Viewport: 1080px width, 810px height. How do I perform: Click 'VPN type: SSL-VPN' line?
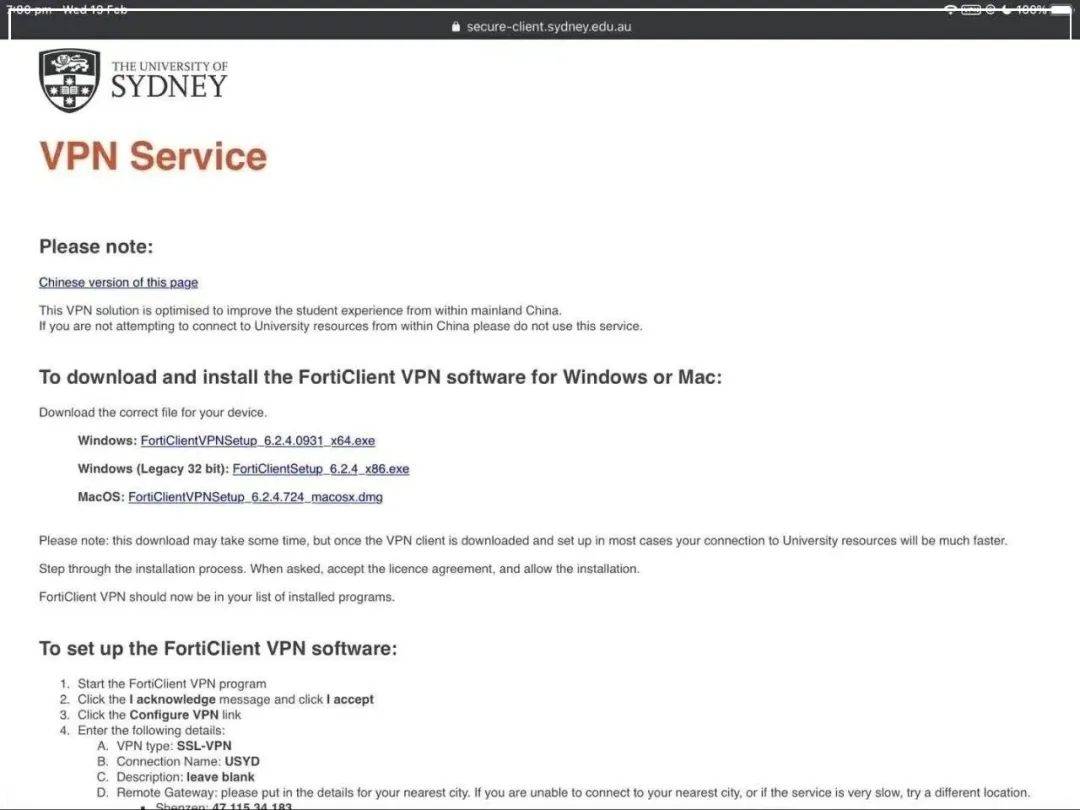coord(174,746)
